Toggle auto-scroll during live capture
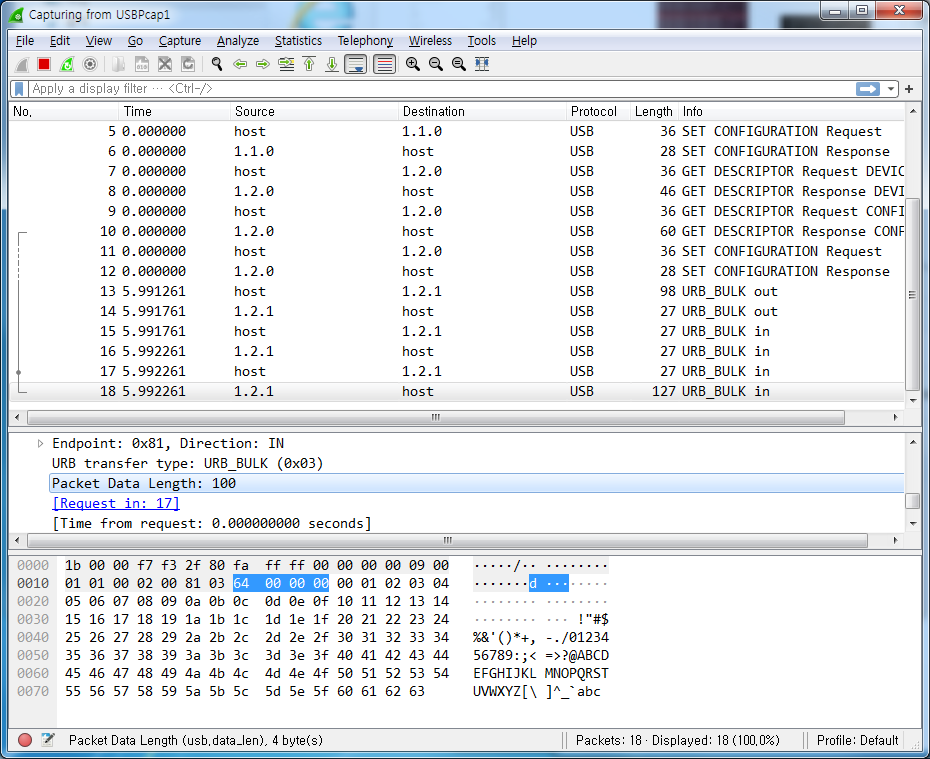Image resolution: width=930 pixels, height=759 pixels. point(356,64)
